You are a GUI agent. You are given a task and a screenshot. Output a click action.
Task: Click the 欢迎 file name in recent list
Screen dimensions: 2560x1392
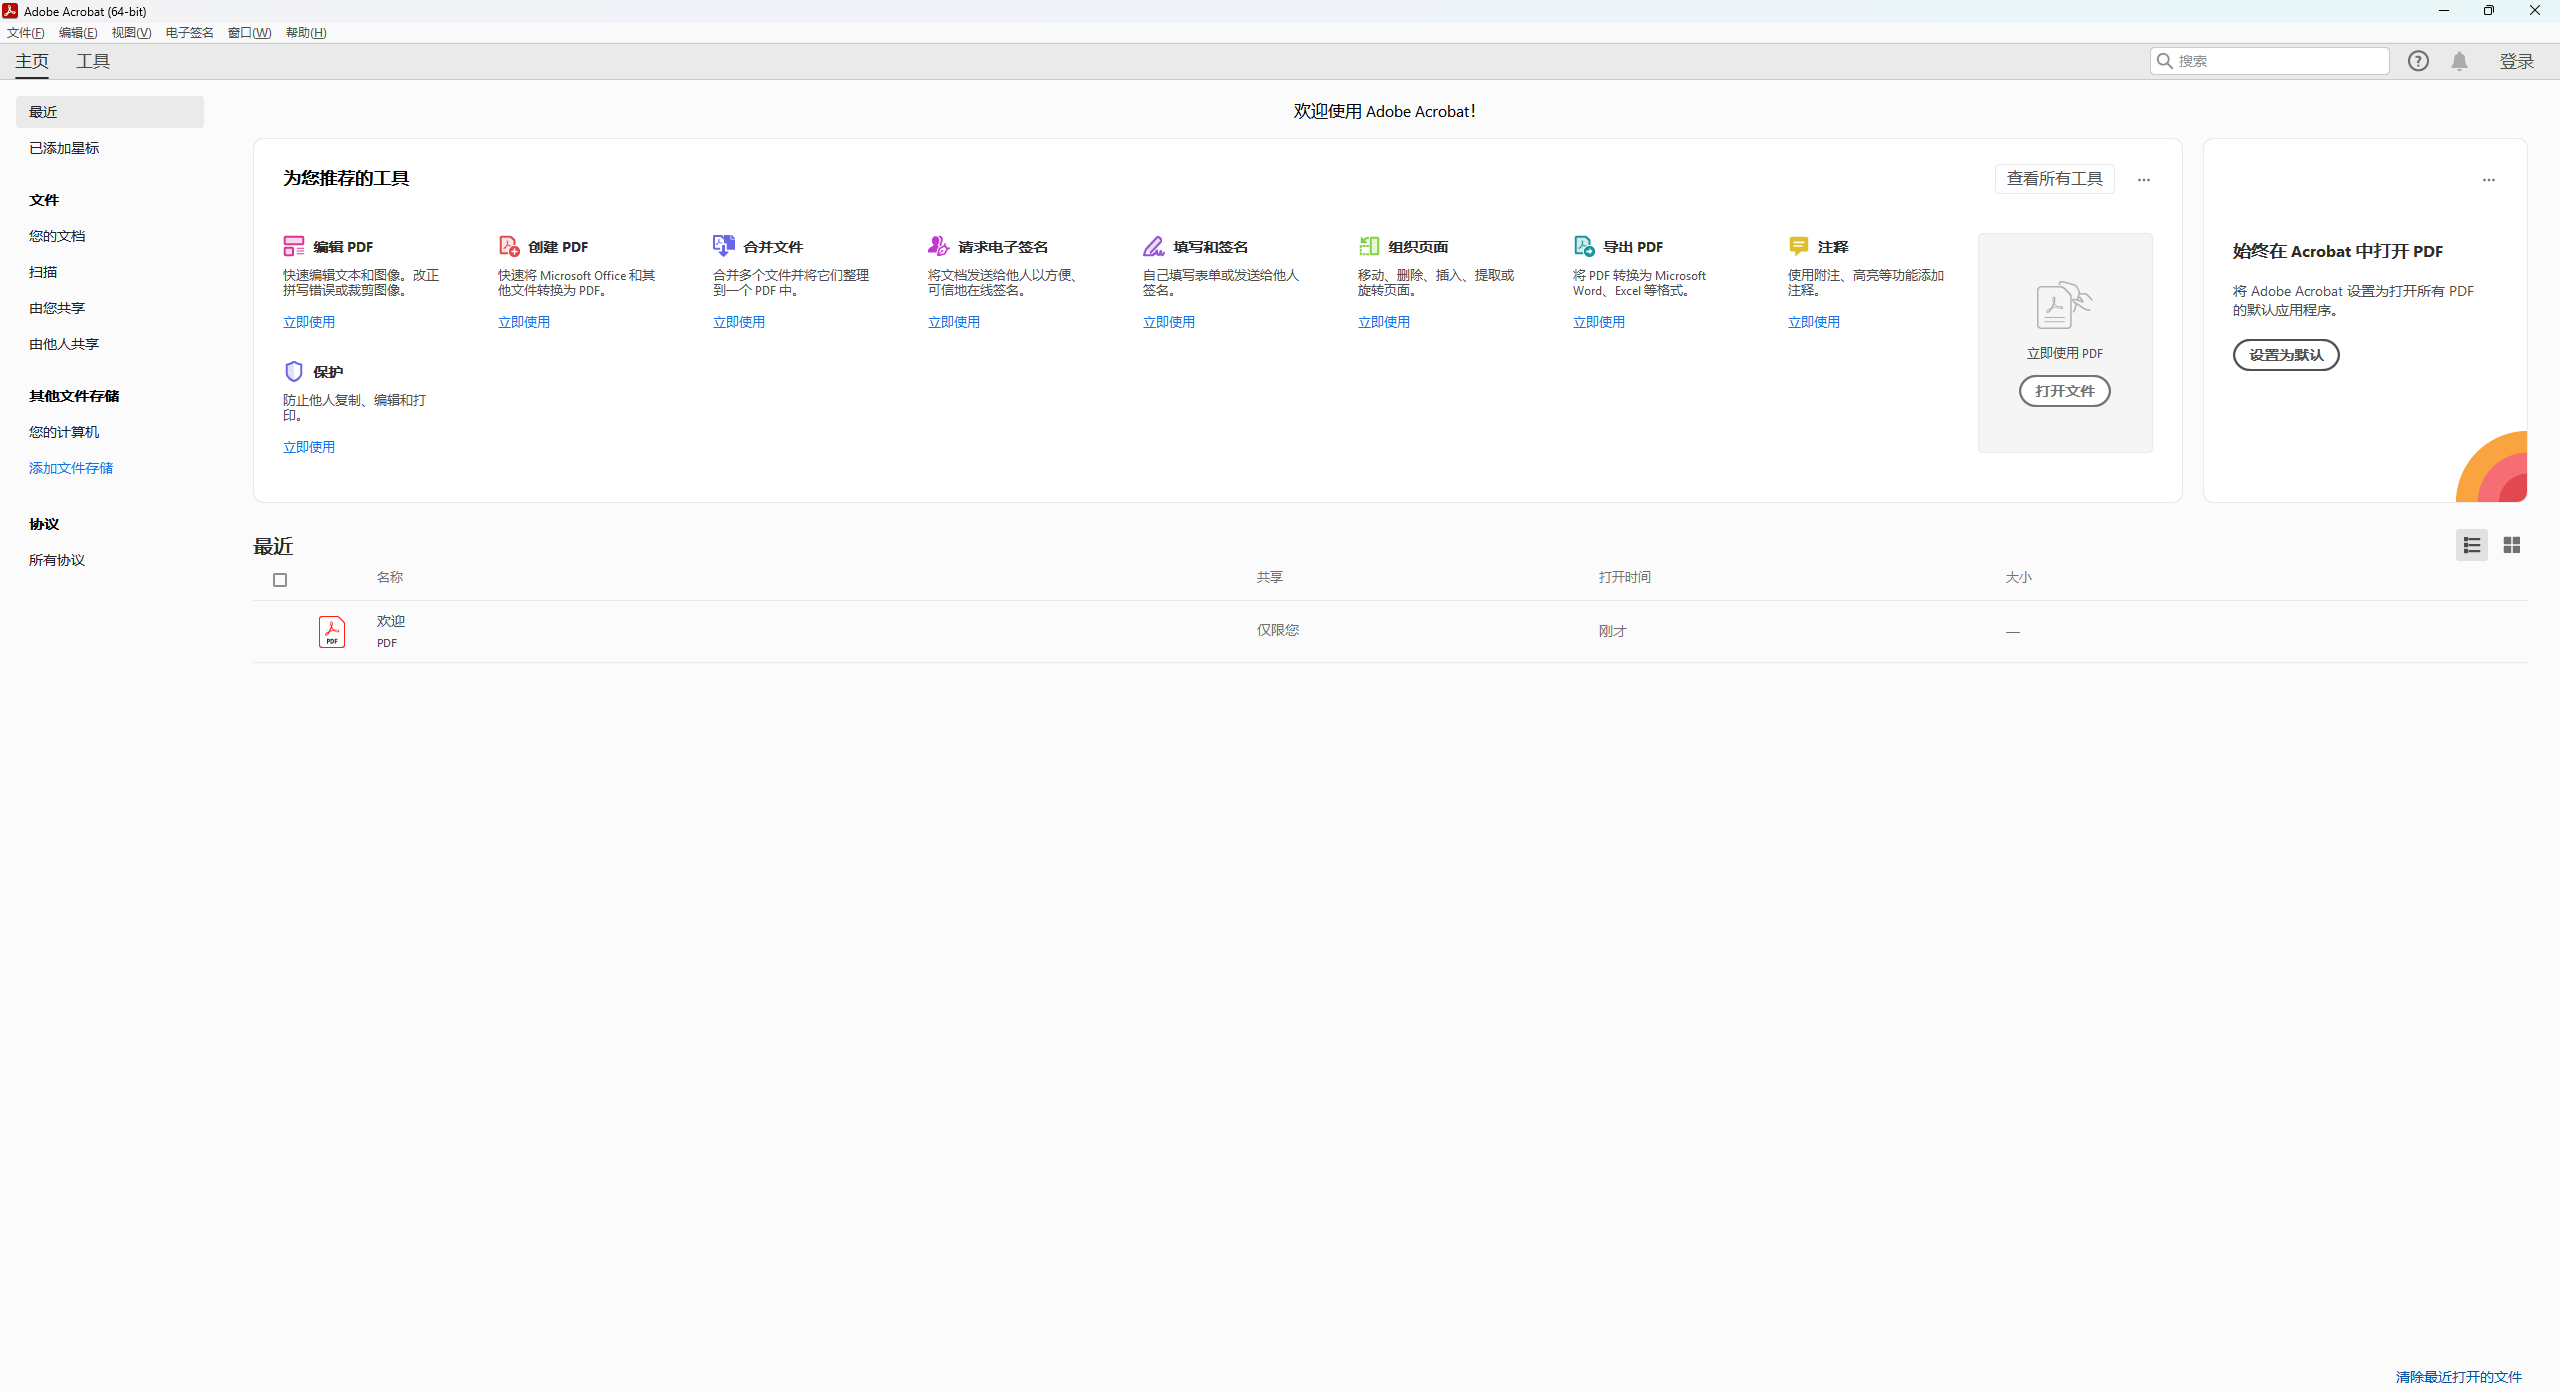391,621
